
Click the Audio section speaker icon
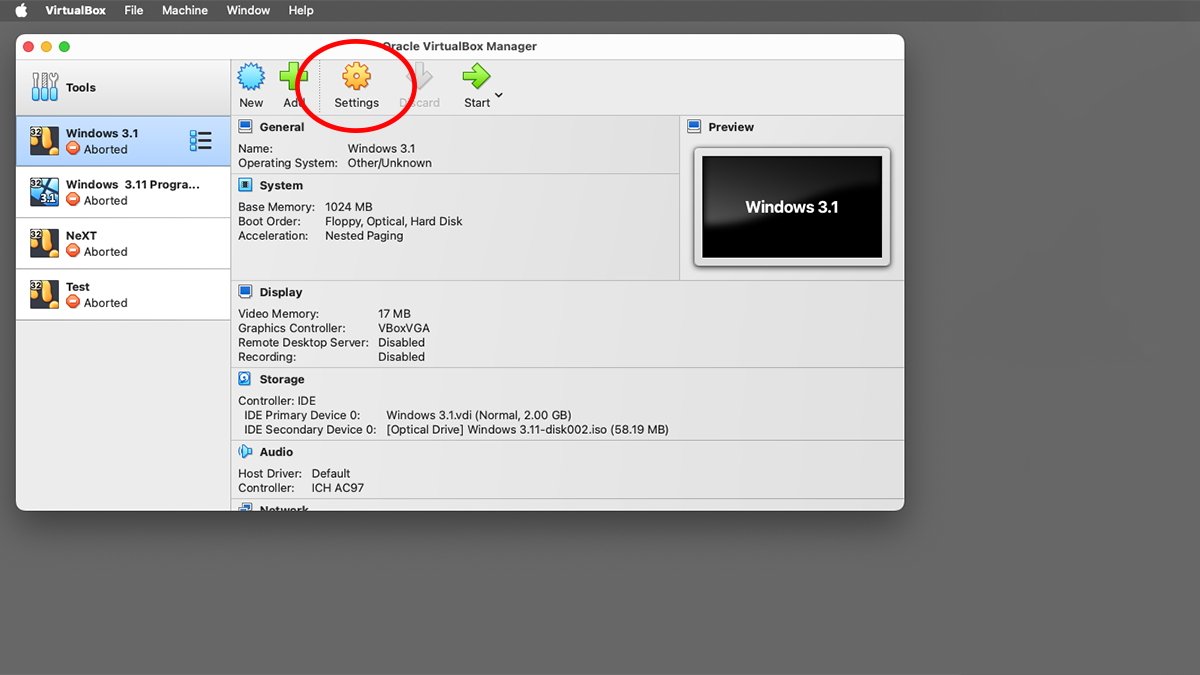245,452
